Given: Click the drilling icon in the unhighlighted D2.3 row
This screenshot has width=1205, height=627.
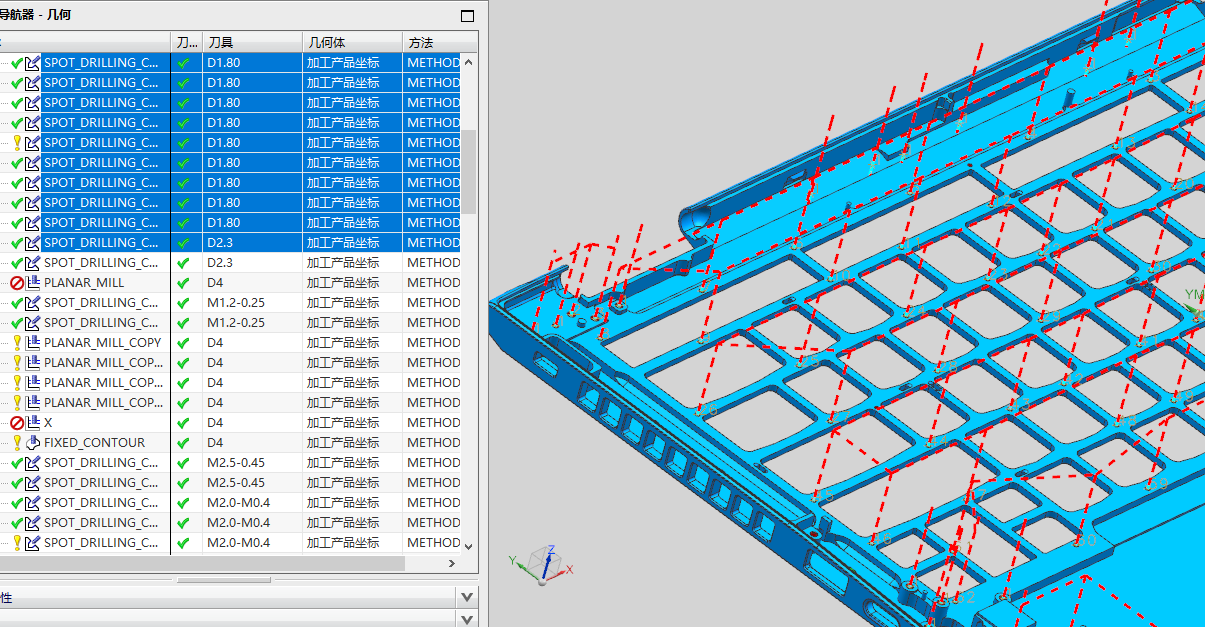Looking at the screenshot, I should pyautogui.click(x=33, y=263).
